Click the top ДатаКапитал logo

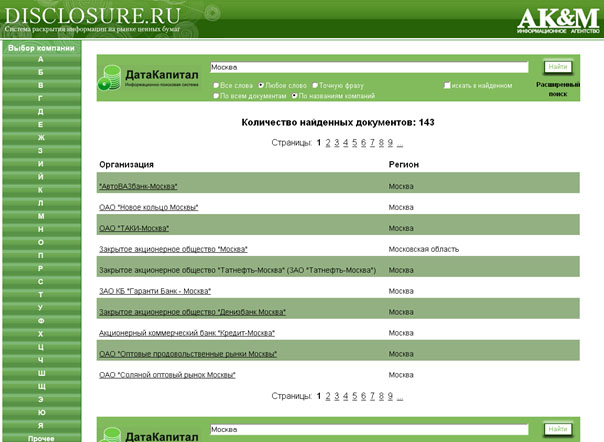click(148, 77)
